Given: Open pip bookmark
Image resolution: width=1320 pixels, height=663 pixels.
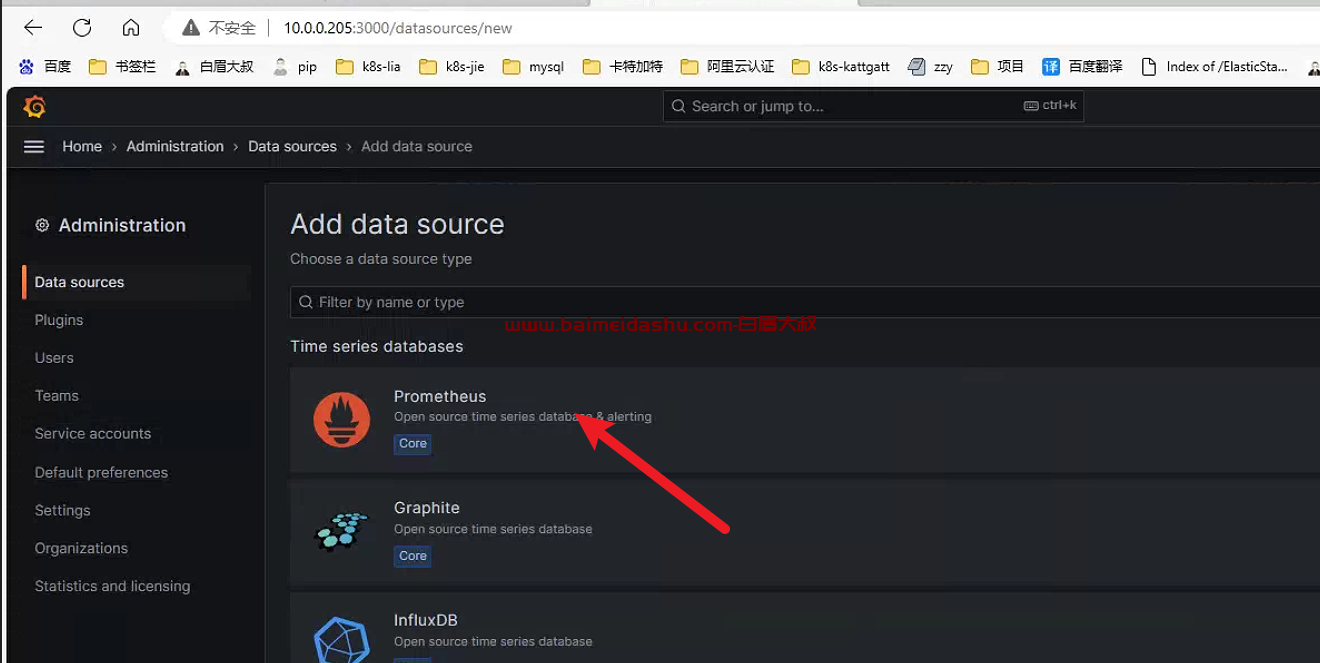Looking at the screenshot, I should (x=295, y=67).
